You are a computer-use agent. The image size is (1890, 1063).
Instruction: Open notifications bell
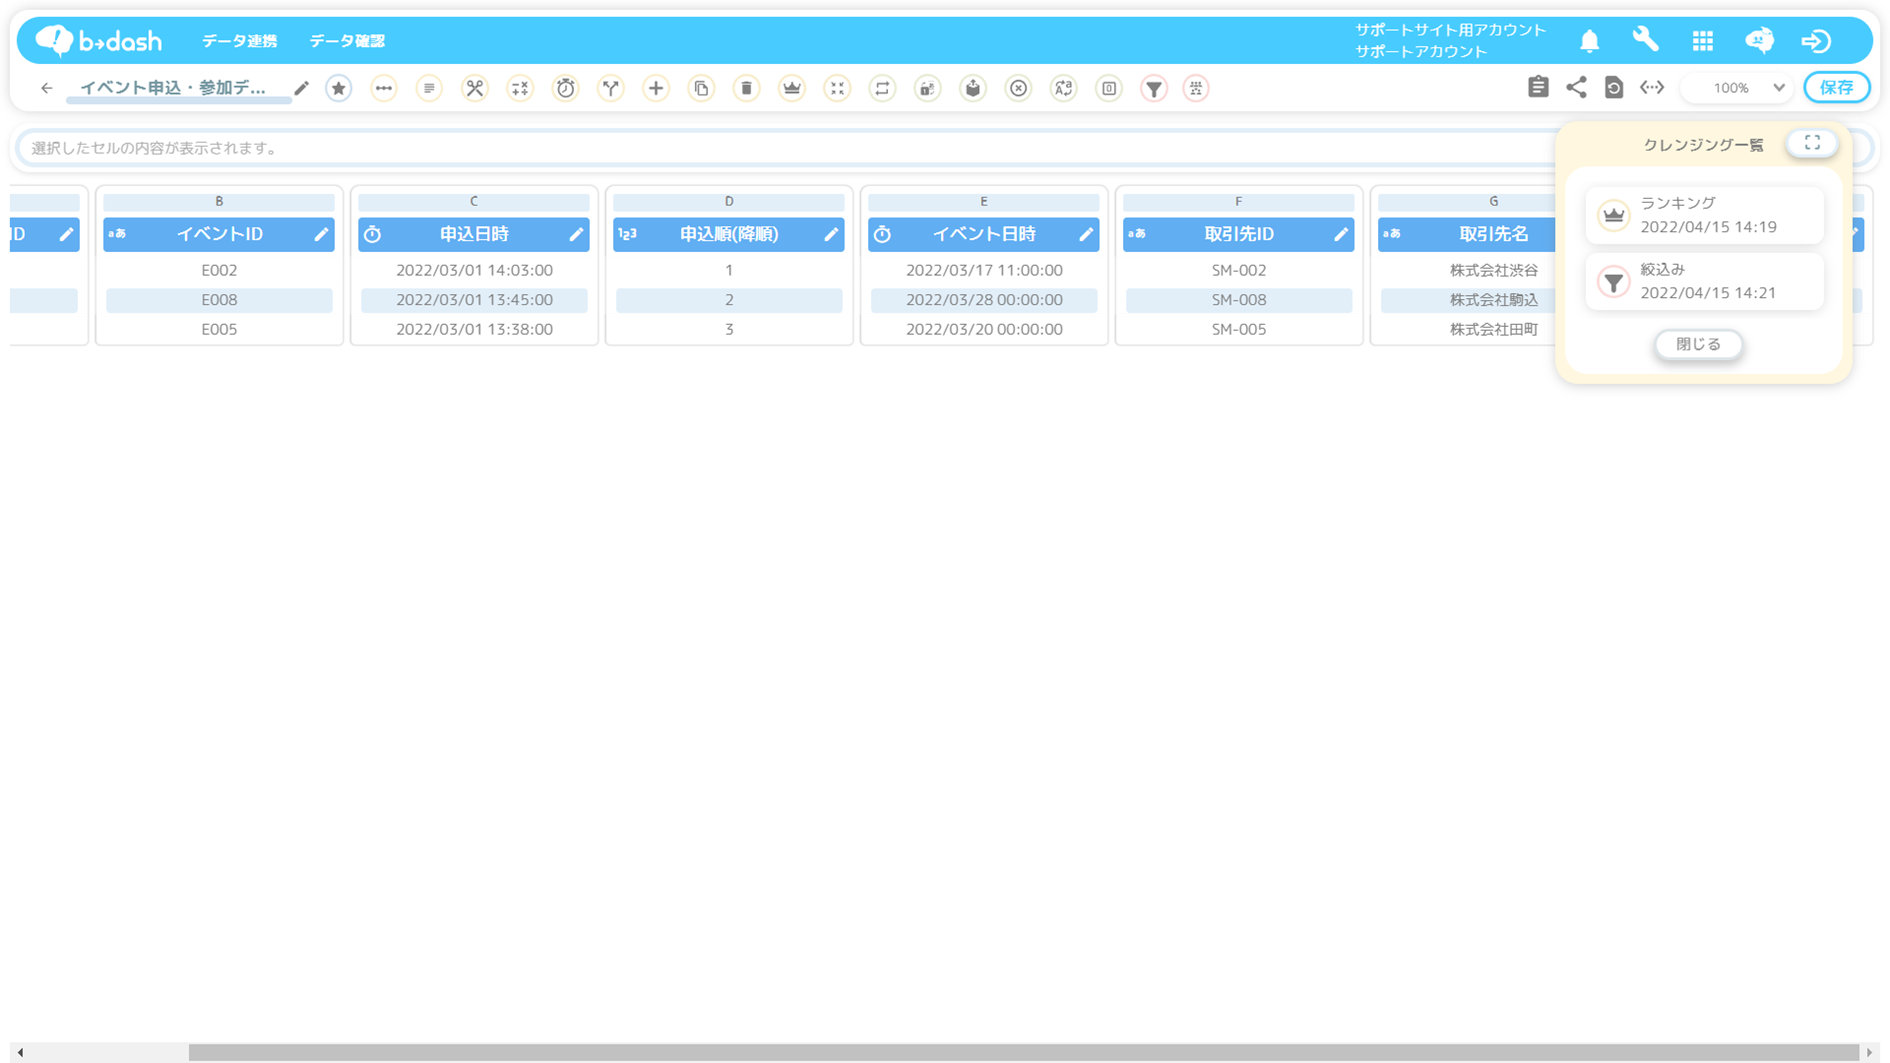click(1590, 41)
